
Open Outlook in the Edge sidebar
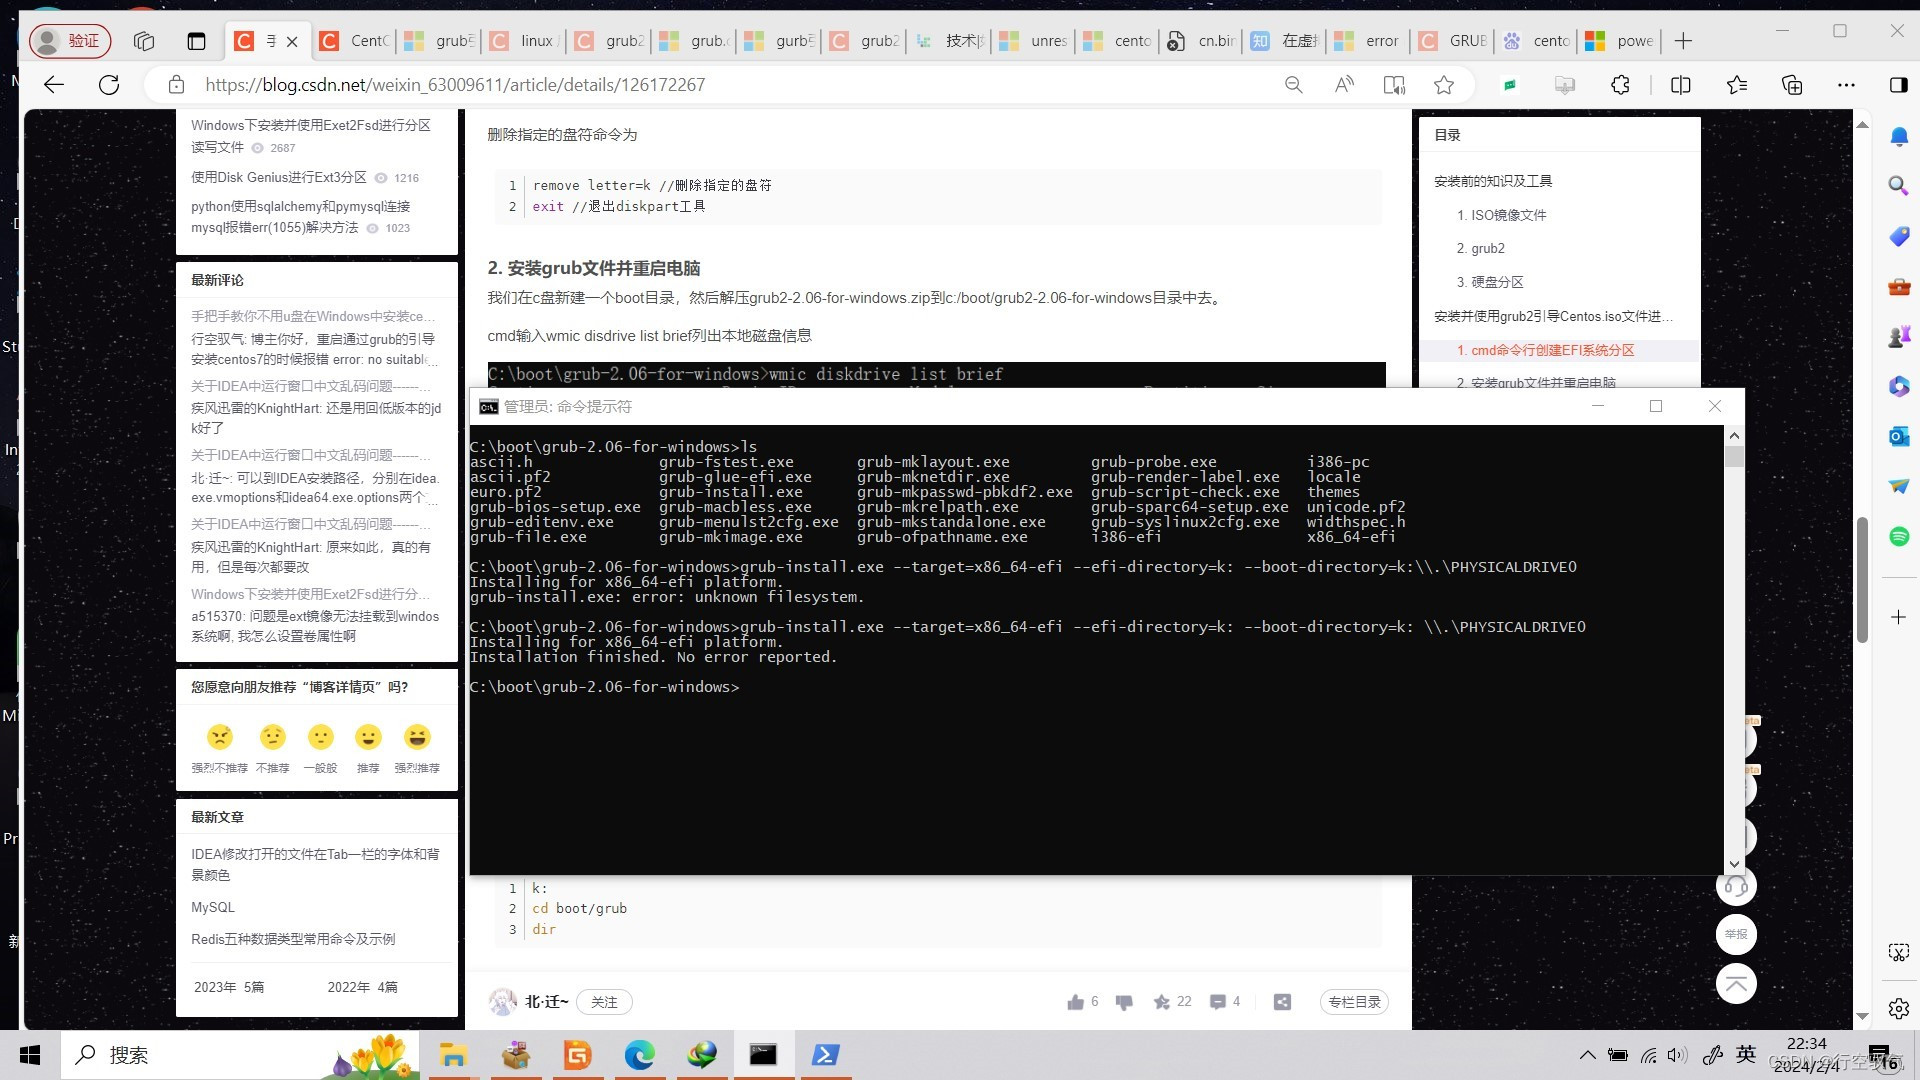pyautogui.click(x=1899, y=437)
